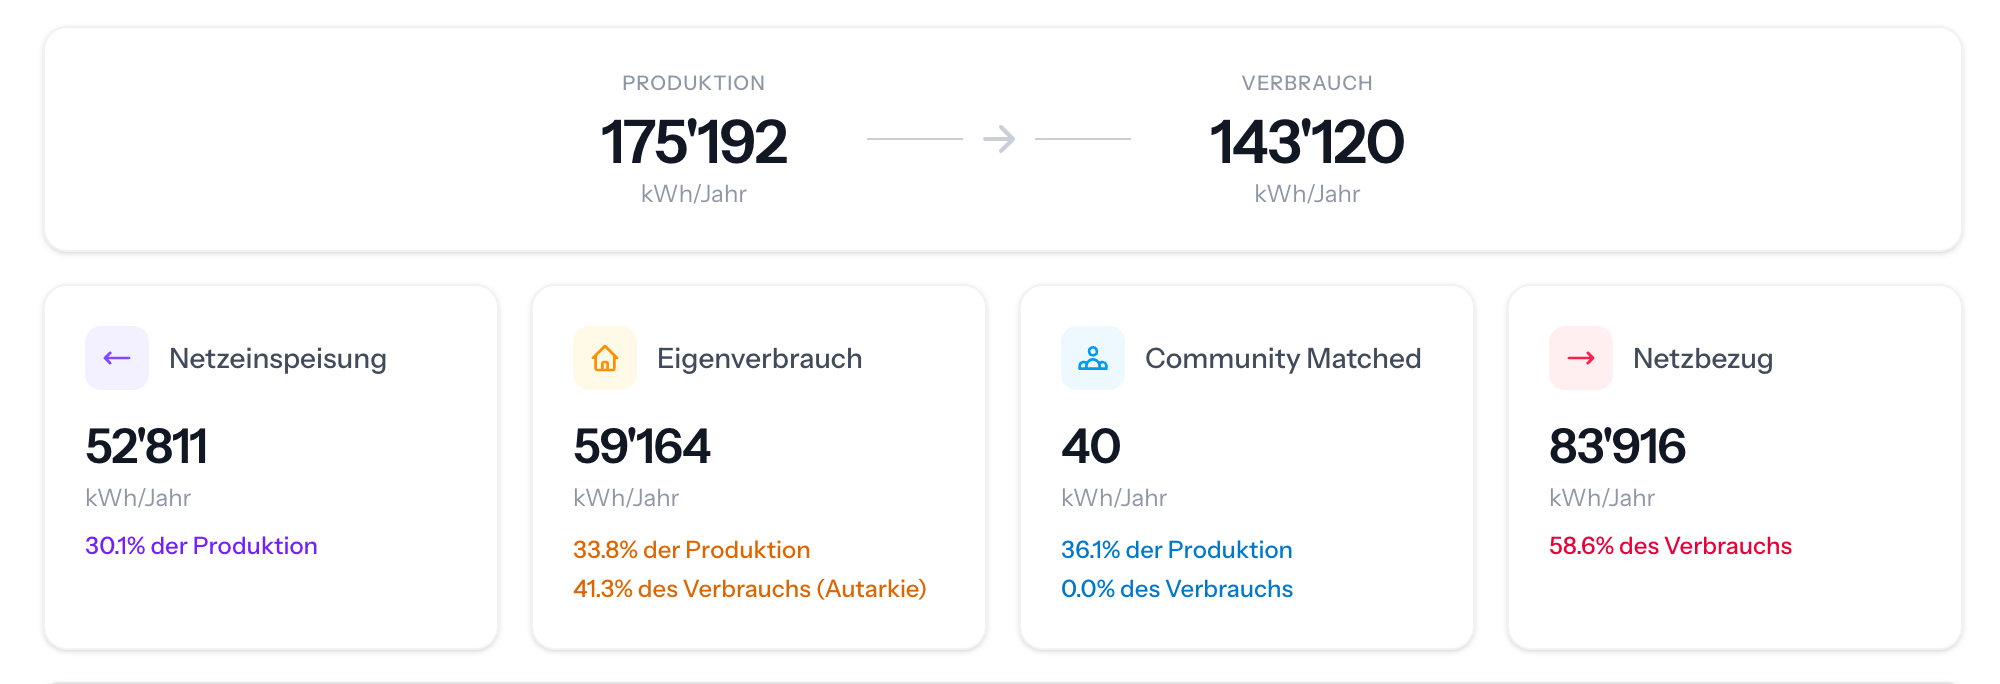Click kWh/Jahr in the Eigenverbrauch card

click(x=626, y=498)
